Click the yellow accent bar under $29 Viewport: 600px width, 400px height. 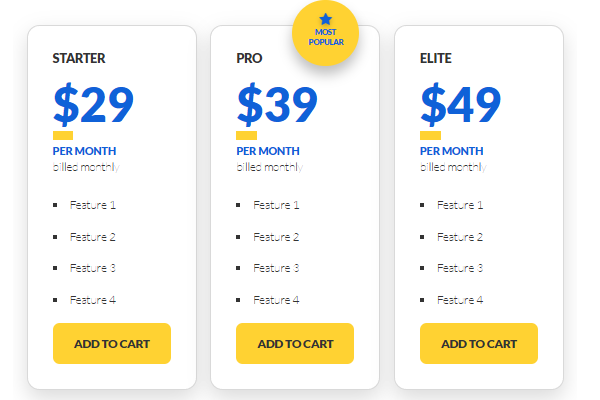(63, 135)
